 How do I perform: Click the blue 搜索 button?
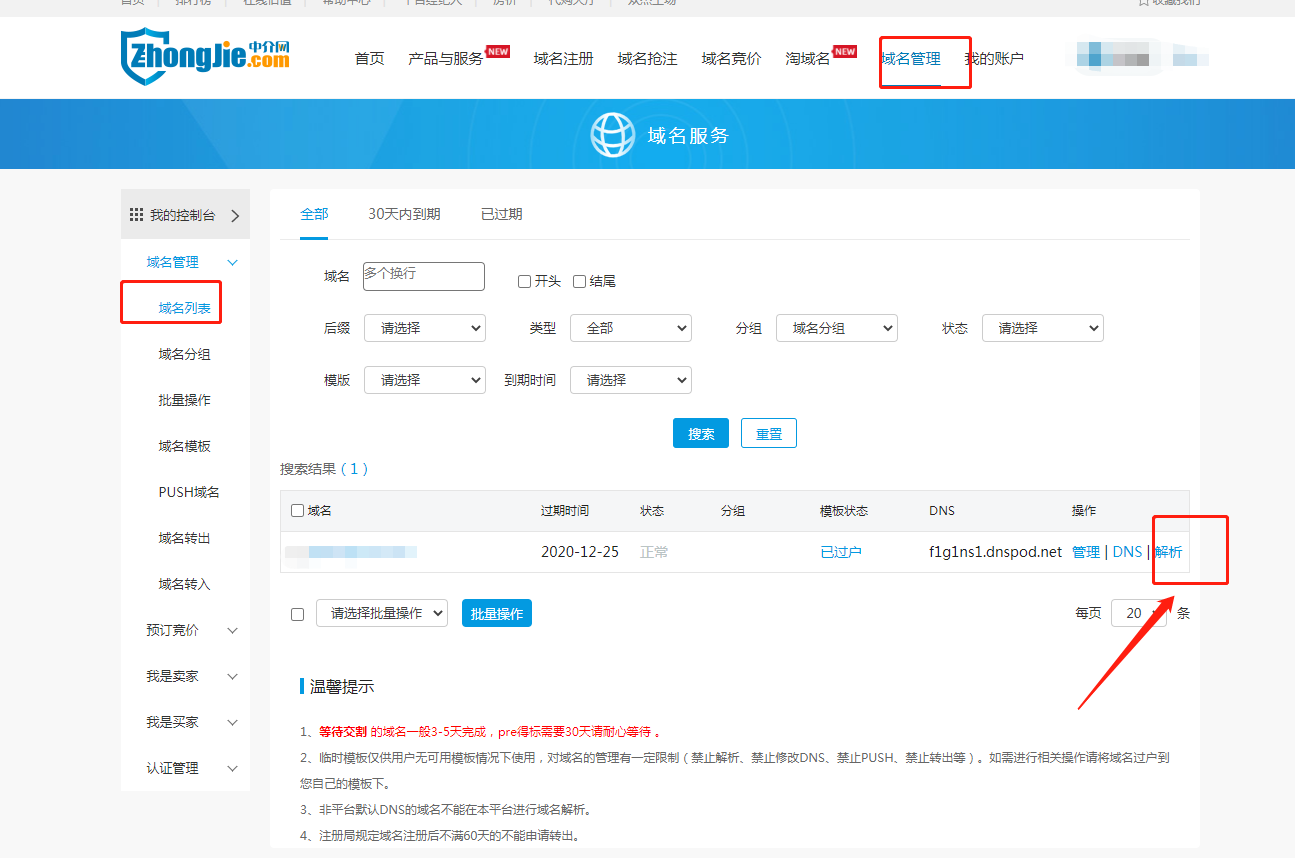(700, 434)
